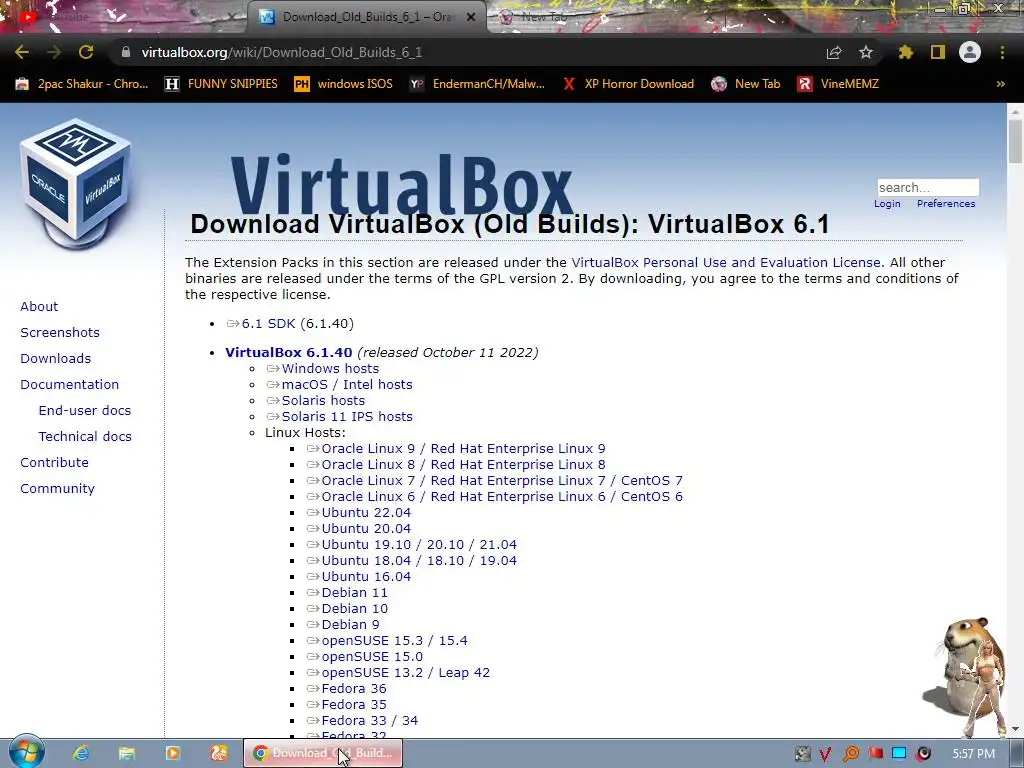
Task: Switch to the YouTube tab
Action: pyautogui.click(x=124, y=17)
